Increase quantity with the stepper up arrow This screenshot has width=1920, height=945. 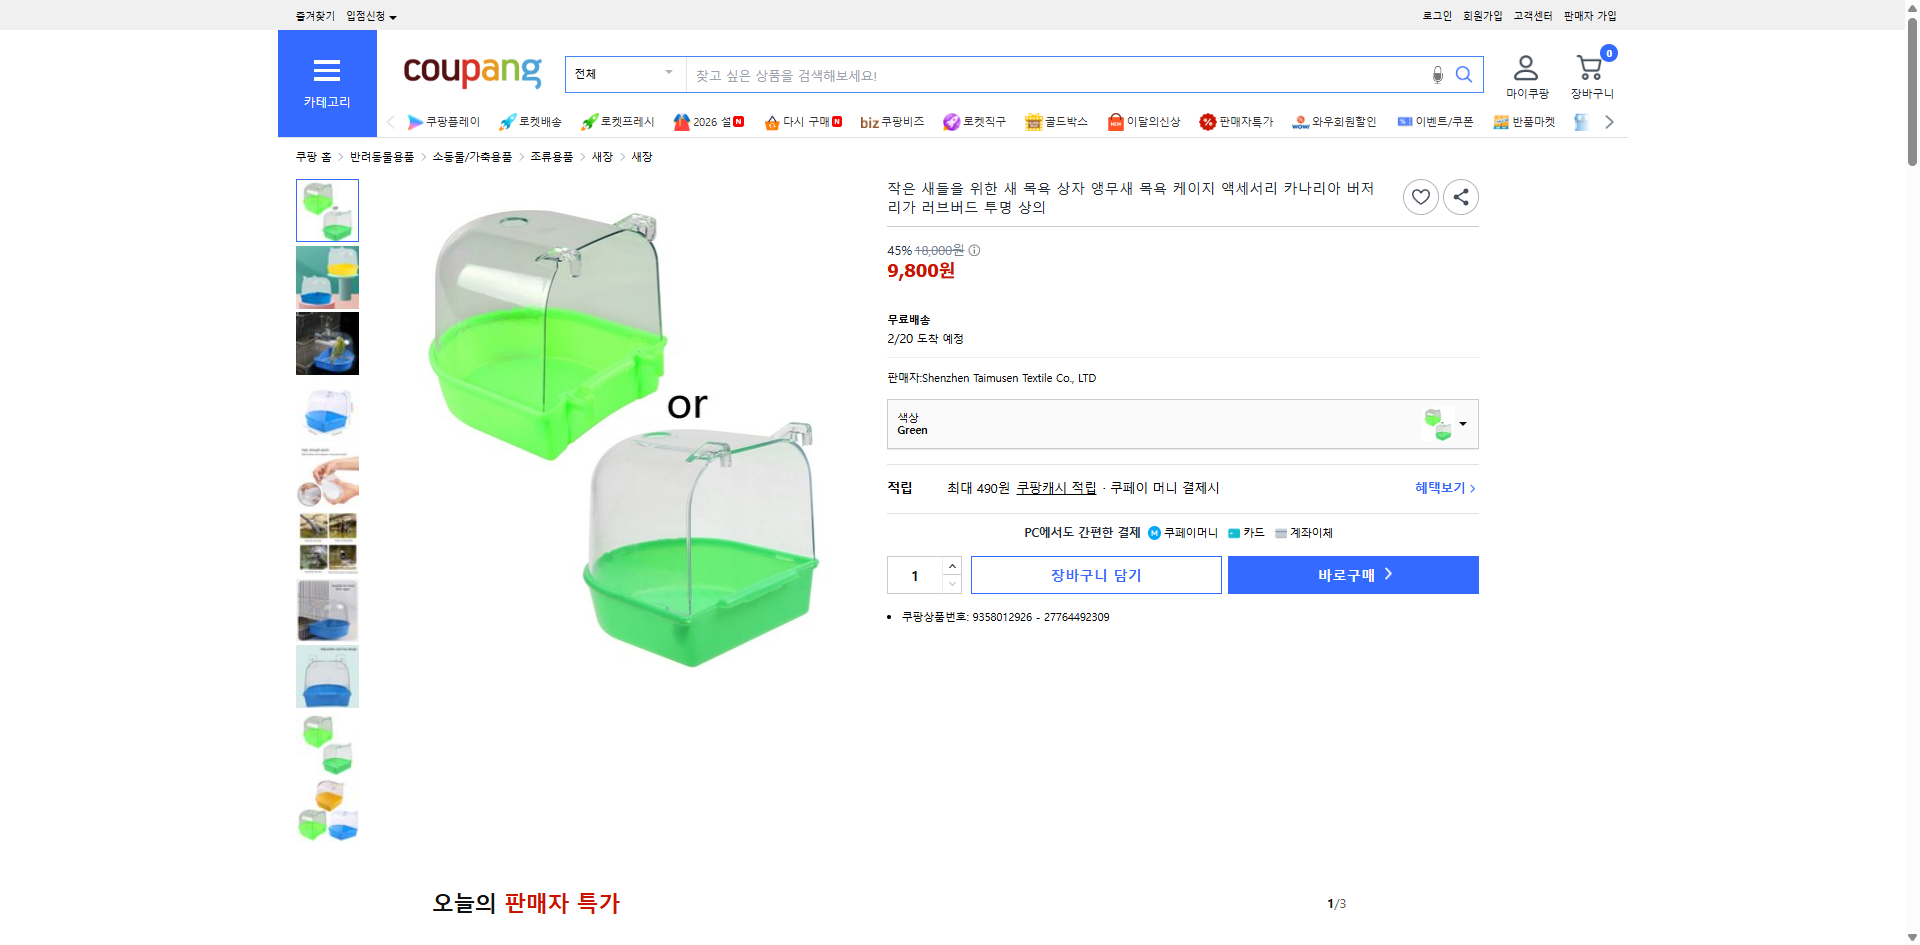point(951,566)
